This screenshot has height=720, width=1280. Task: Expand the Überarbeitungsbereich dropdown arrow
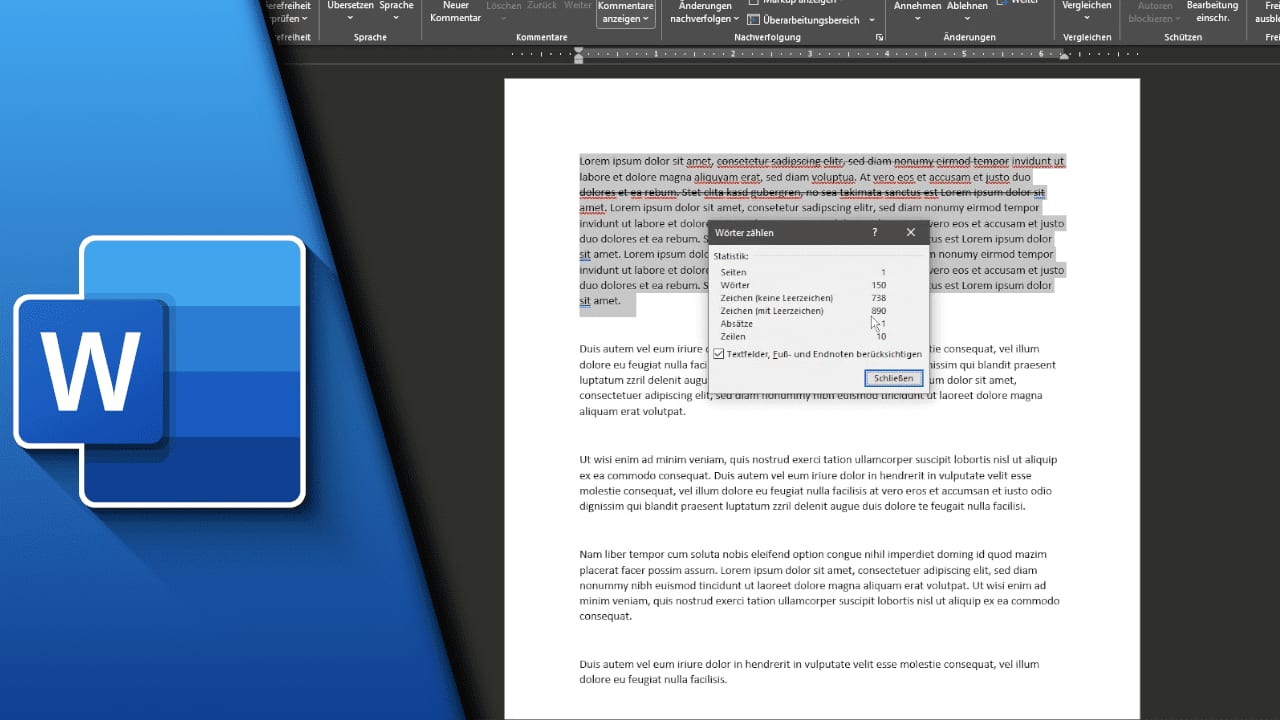(872, 20)
